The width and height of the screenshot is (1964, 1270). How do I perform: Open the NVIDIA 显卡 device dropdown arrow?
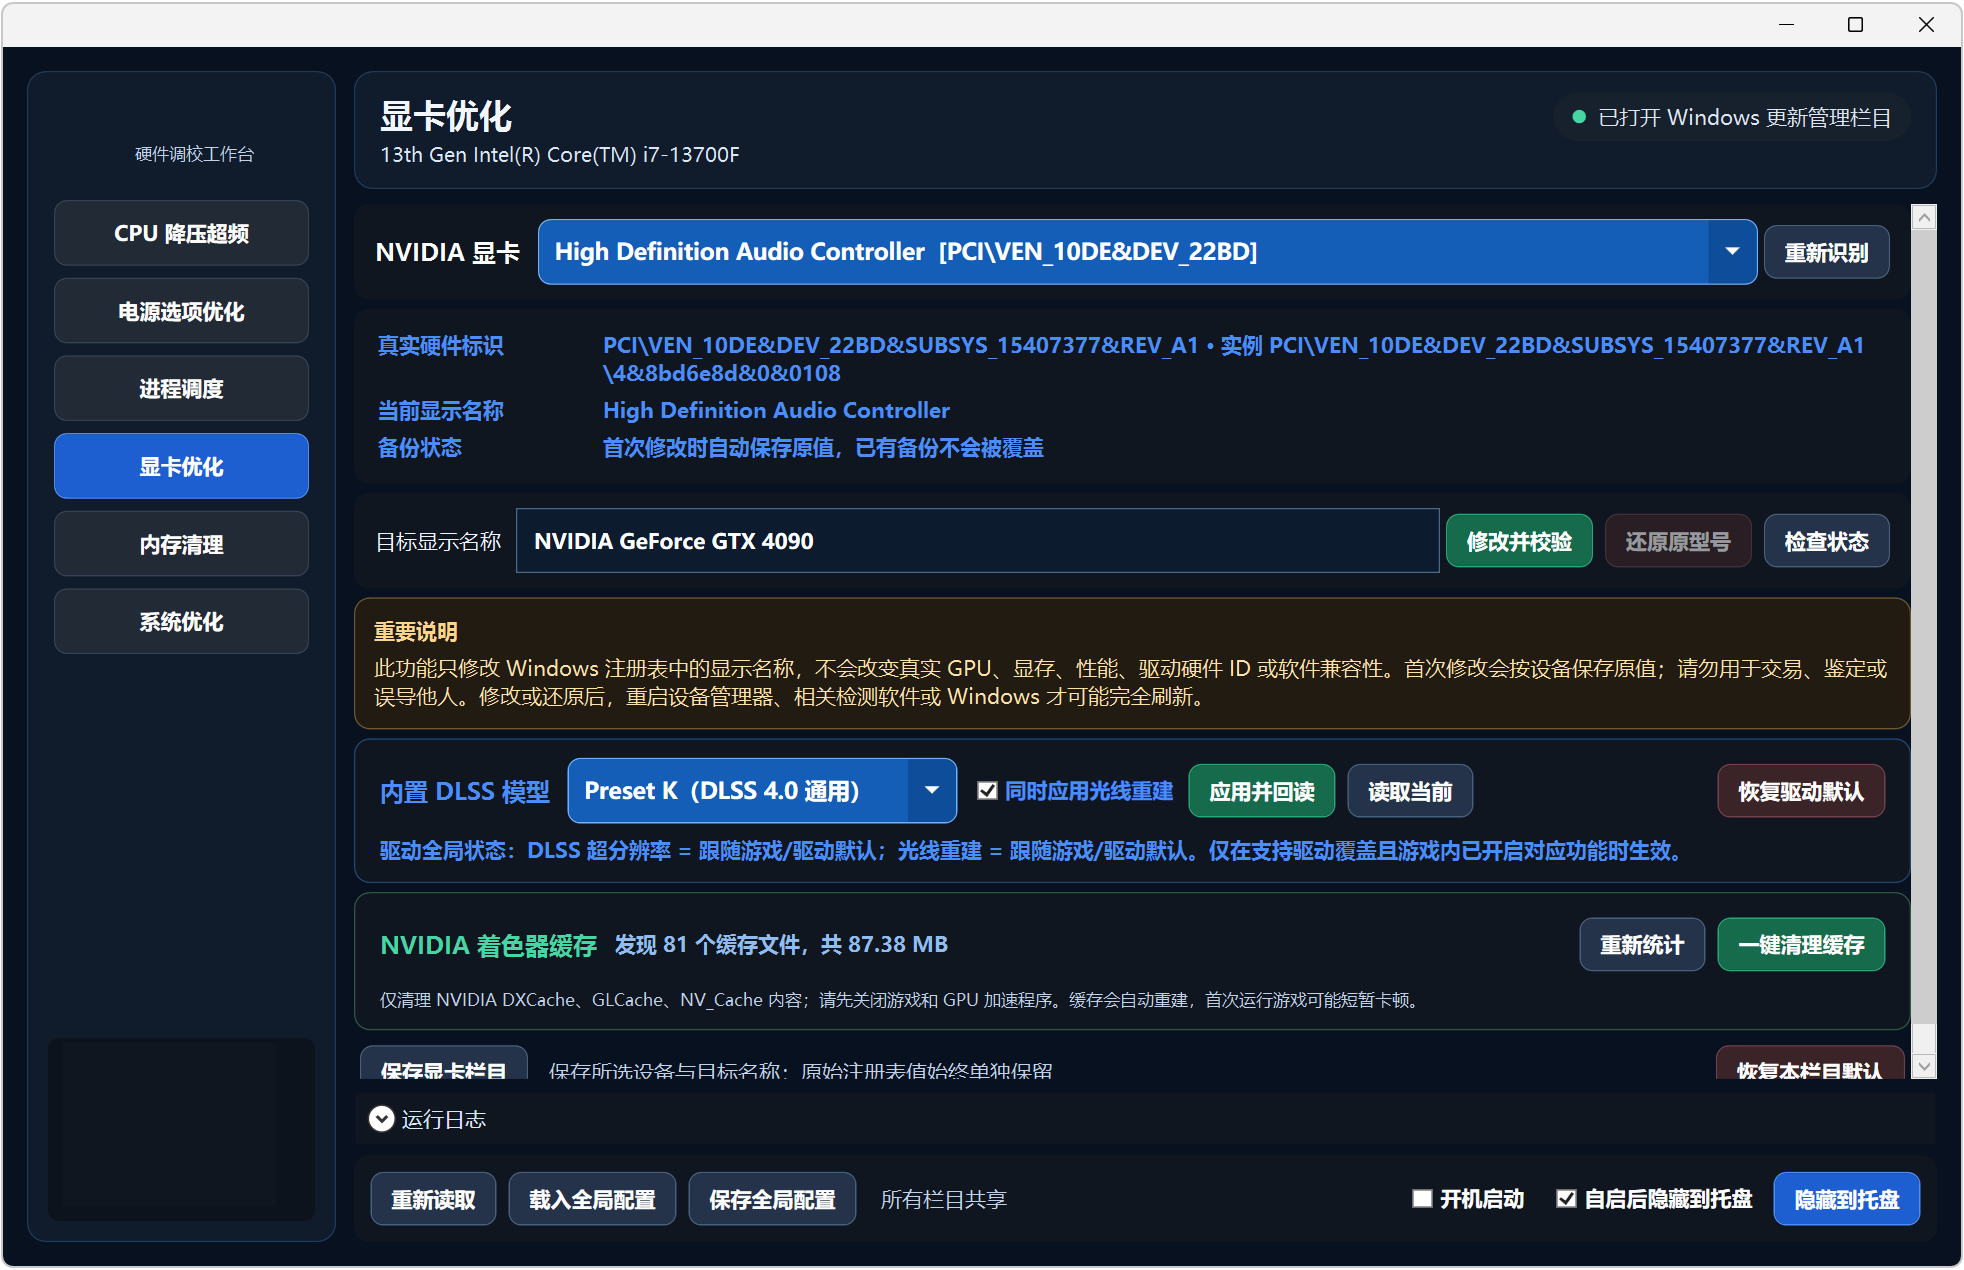point(1731,252)
